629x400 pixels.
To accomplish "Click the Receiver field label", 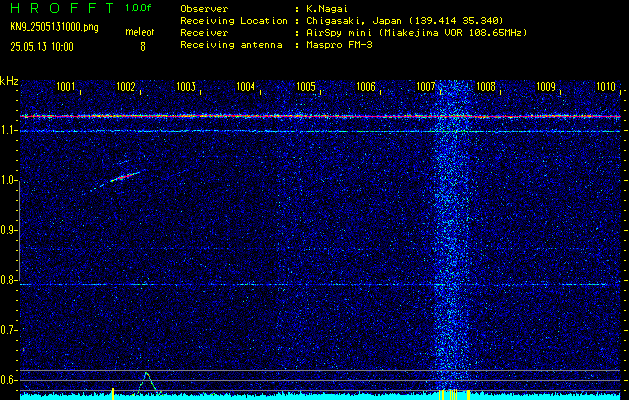I will pos(204,32).
